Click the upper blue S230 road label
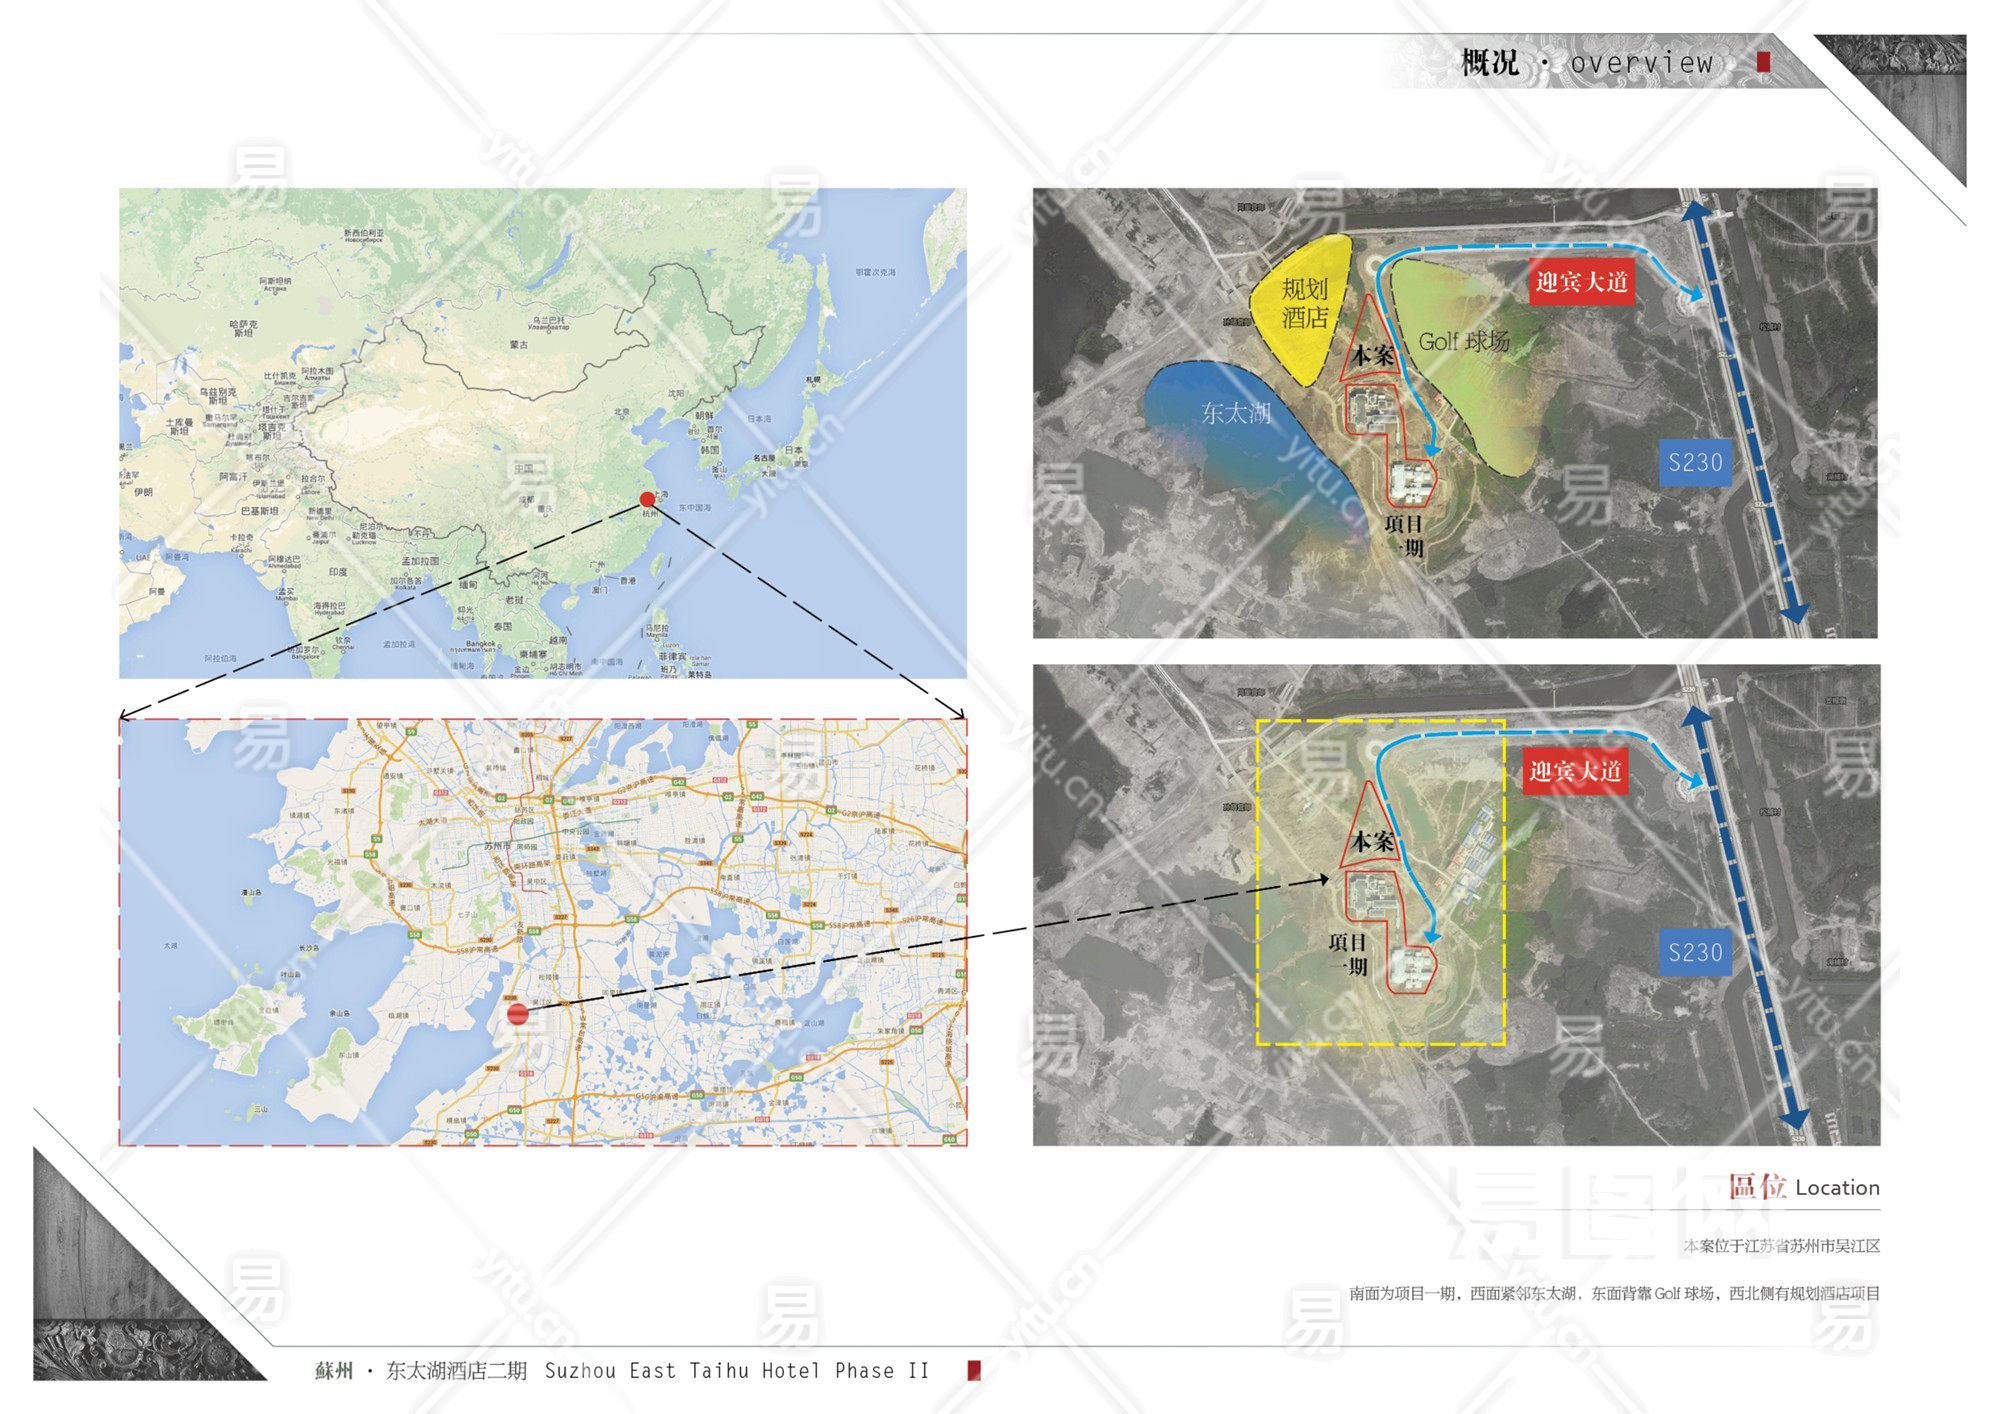 coord(1695,463)
